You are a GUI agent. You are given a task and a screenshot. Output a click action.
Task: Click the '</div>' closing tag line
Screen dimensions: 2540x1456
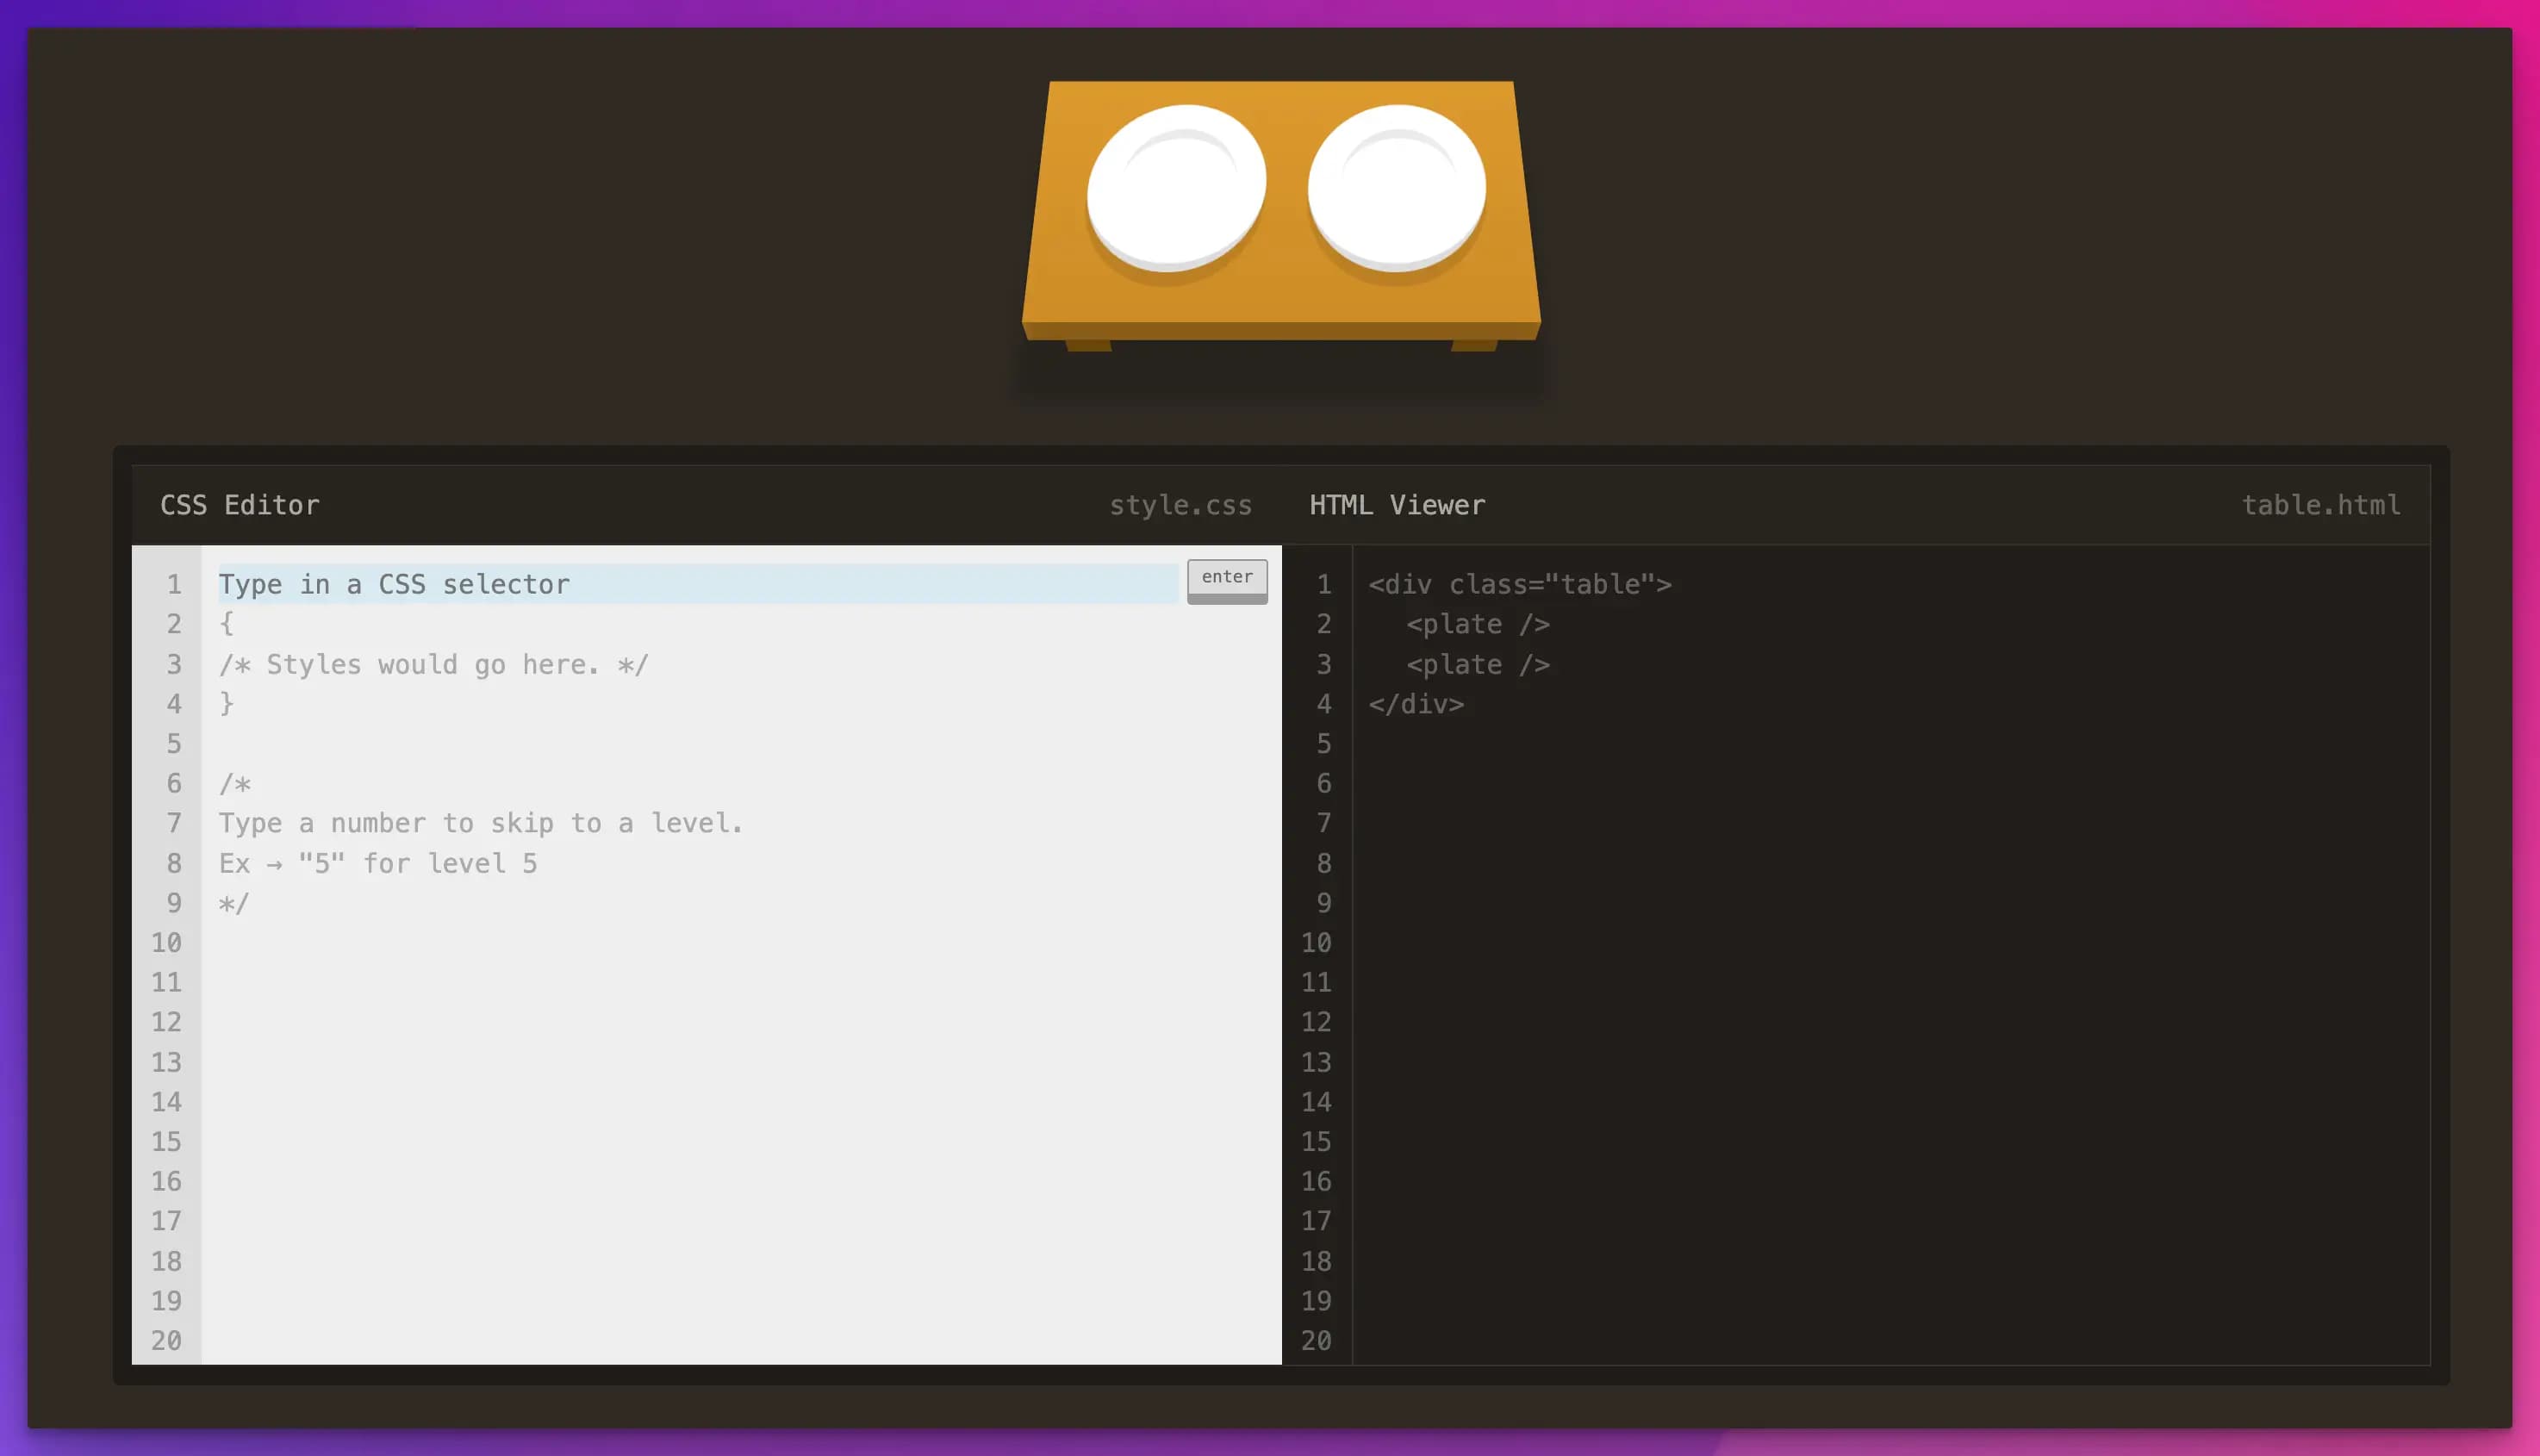(1416, 704)
